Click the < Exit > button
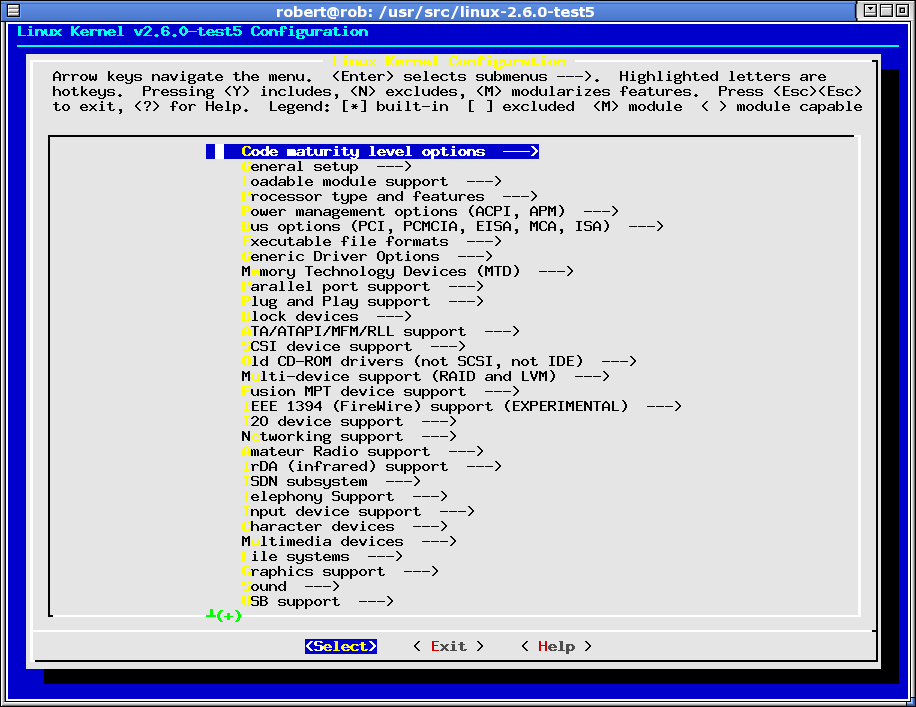 449,646
